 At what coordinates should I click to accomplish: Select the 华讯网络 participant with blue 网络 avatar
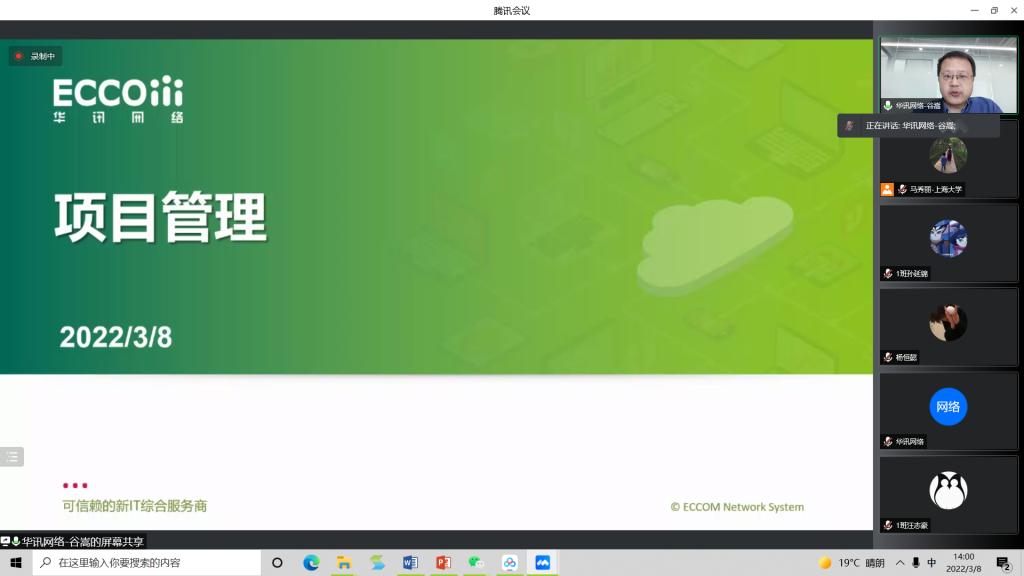[x=948, y=410]
